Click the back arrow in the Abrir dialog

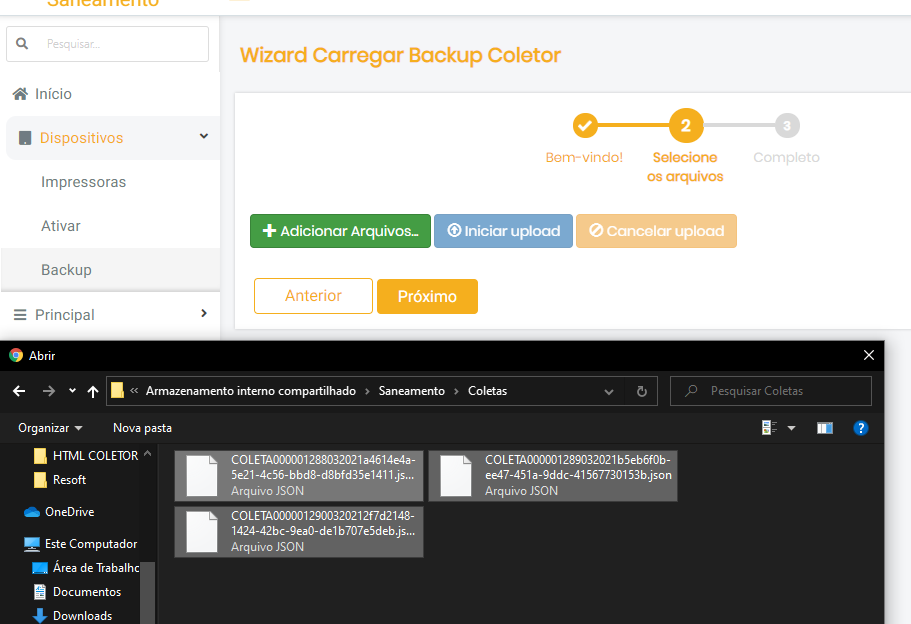[19, 390]
